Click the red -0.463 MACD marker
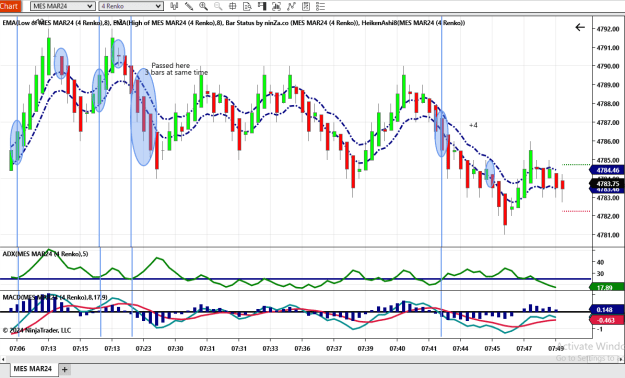 tap(607, 320)
